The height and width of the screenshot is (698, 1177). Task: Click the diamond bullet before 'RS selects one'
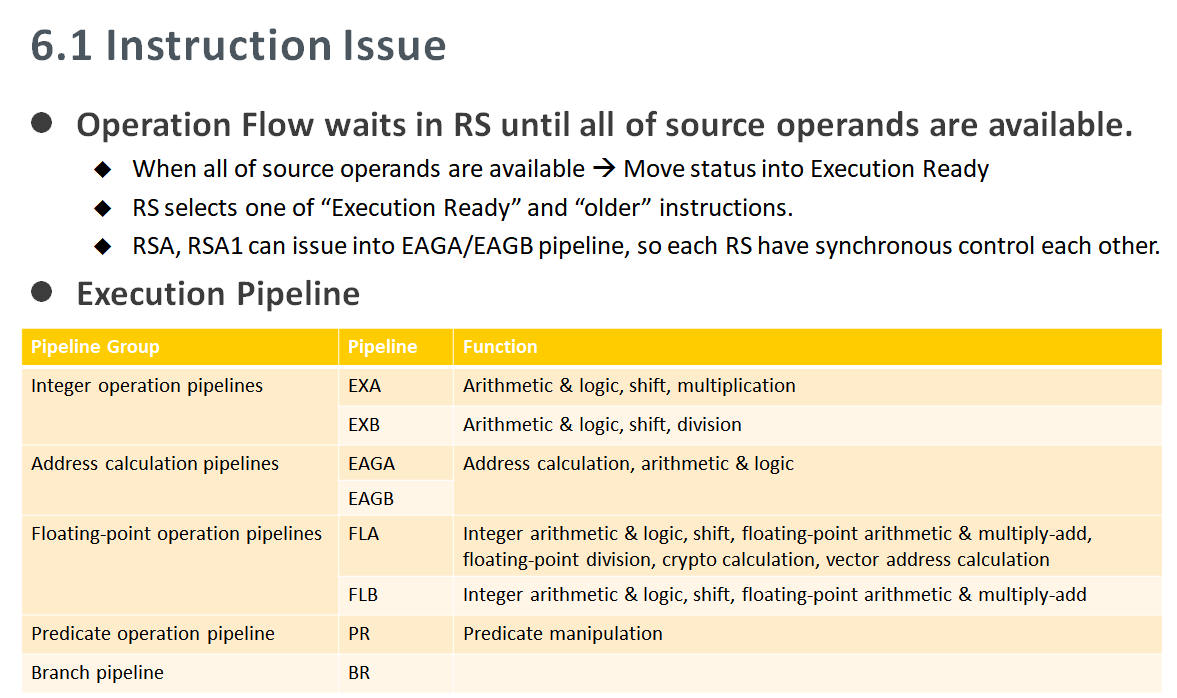103,208
